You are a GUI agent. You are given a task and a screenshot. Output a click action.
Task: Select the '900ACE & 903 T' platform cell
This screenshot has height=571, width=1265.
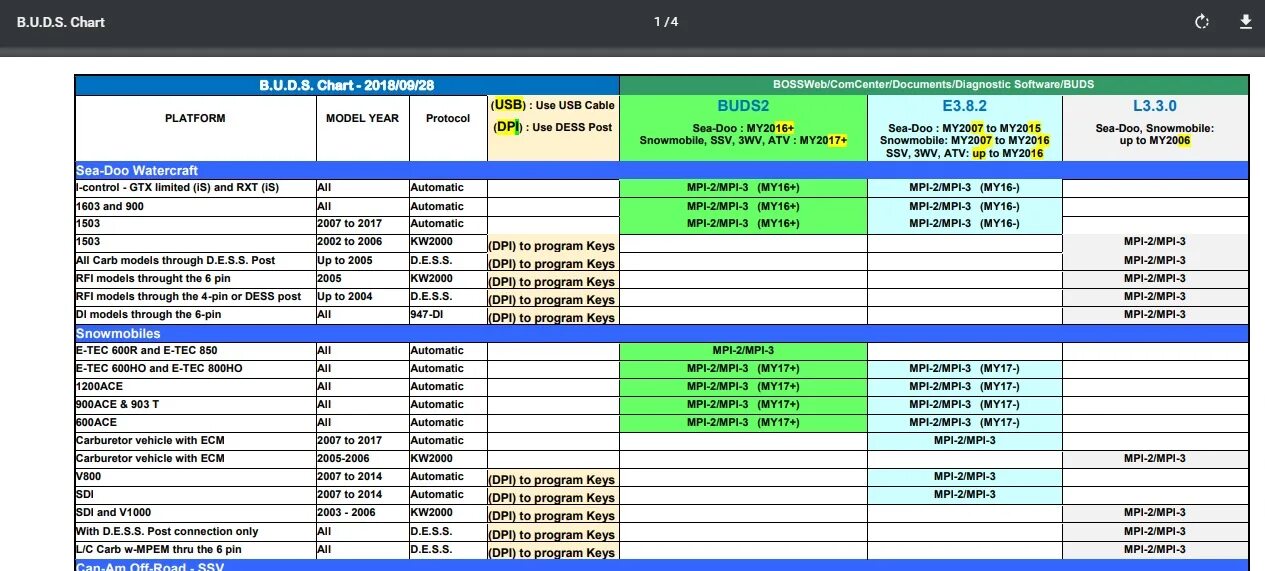point(196,405)
